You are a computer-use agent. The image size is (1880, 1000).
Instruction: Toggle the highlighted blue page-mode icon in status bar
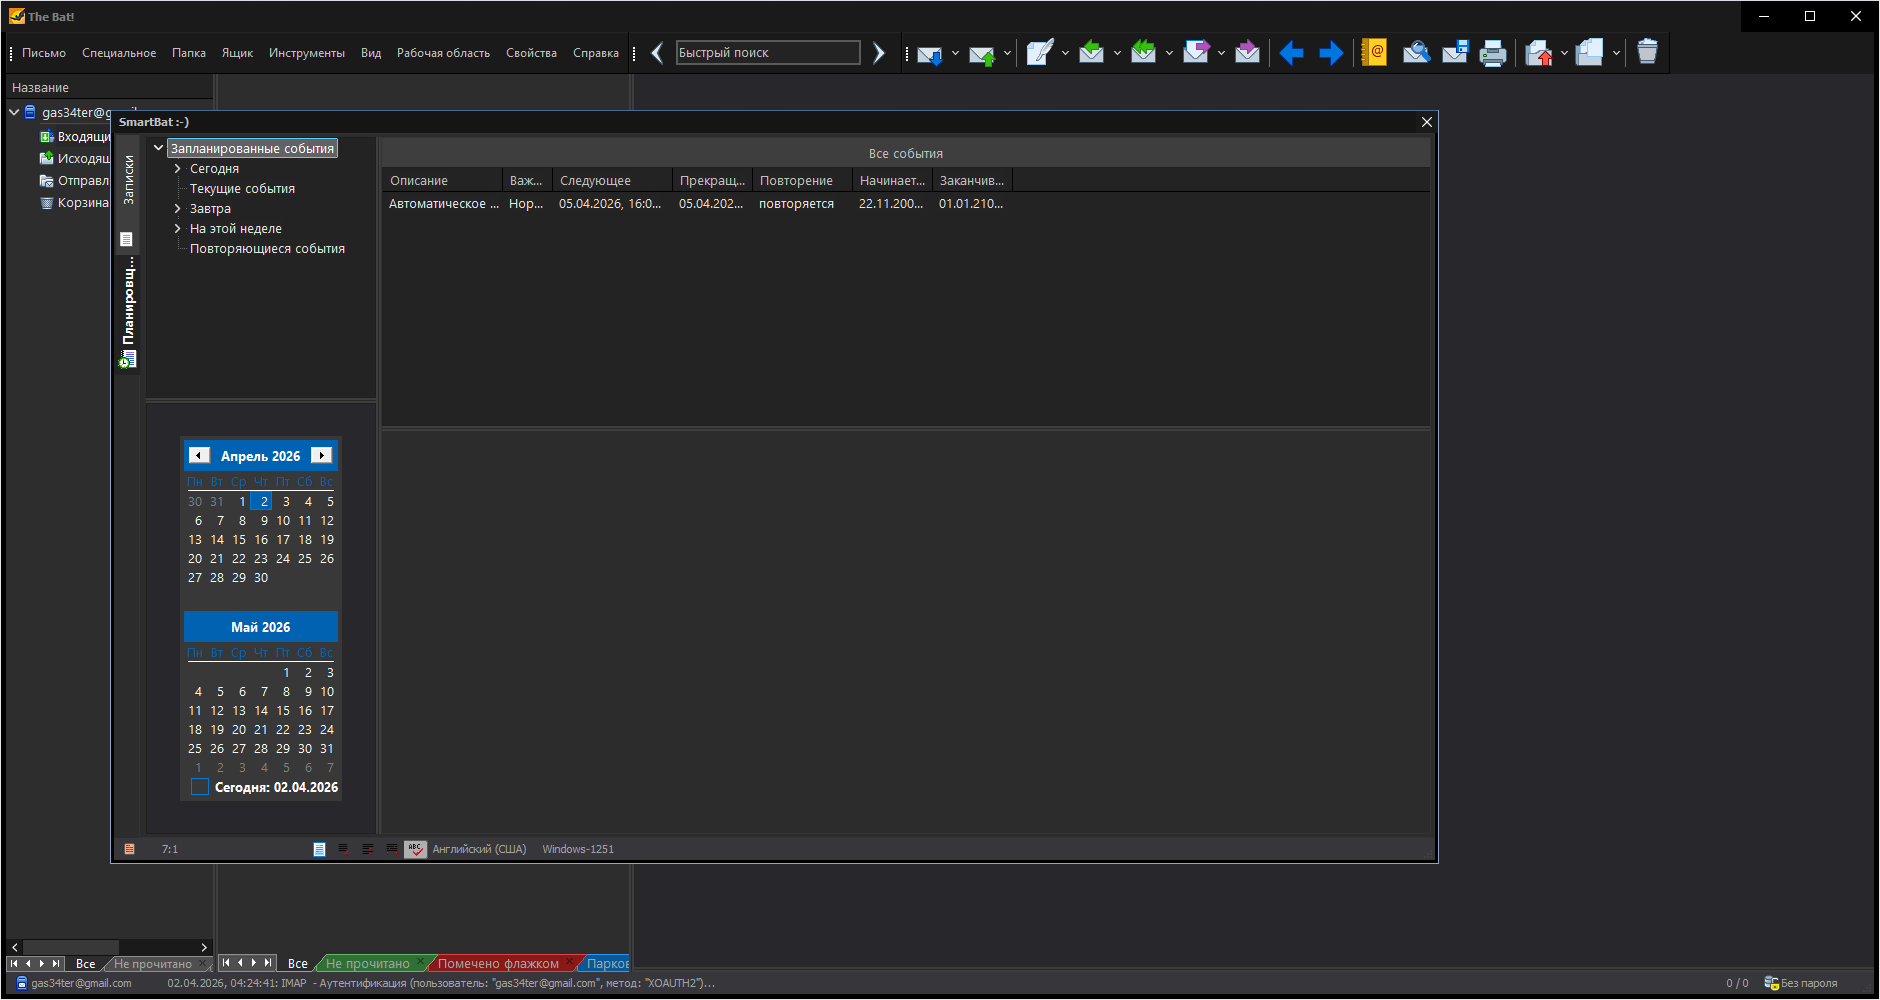[x=319, y=849]
